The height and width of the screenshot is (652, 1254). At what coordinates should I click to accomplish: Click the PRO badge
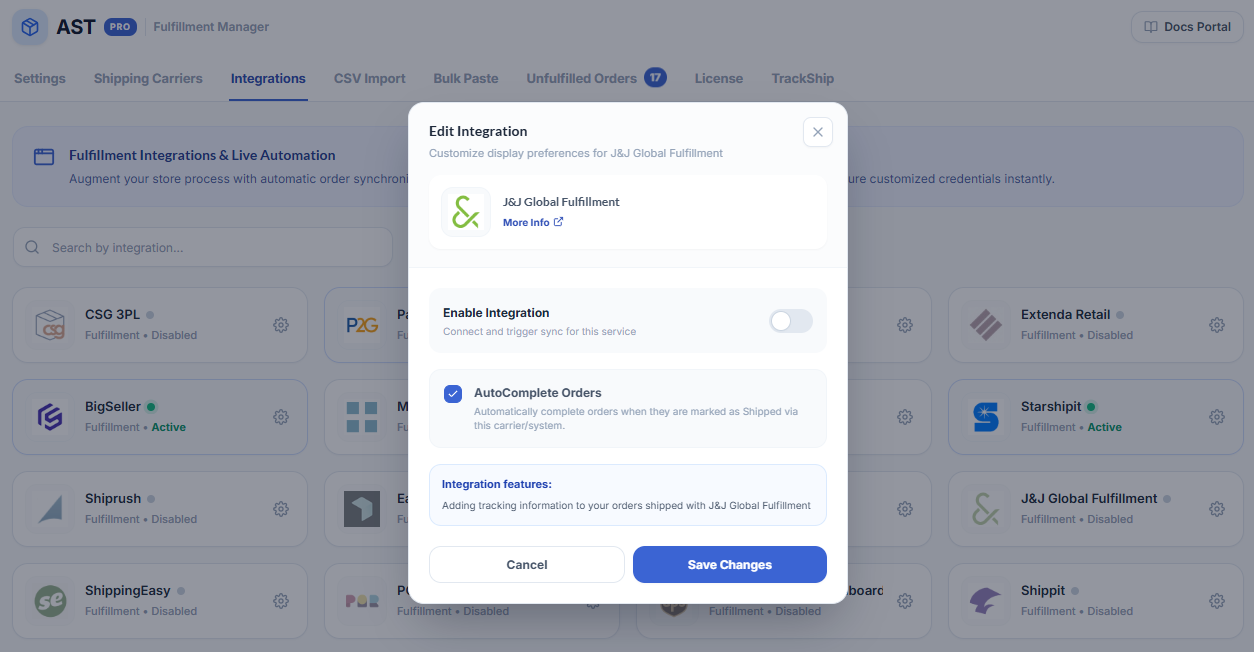[121, 27]
